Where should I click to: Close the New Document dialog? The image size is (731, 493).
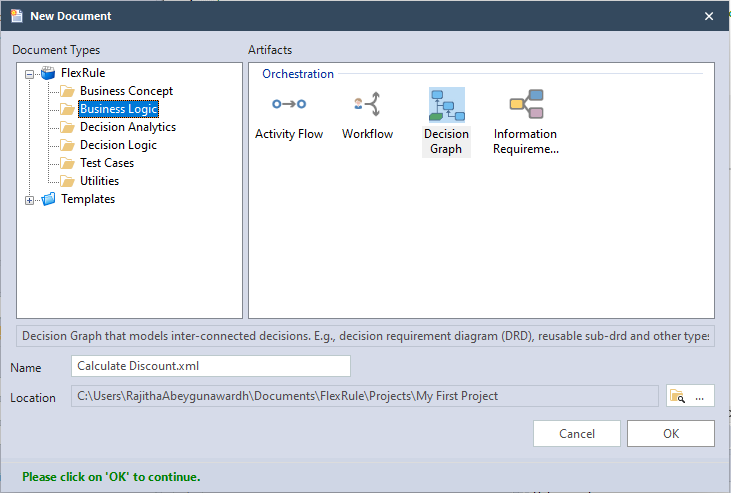709,16
